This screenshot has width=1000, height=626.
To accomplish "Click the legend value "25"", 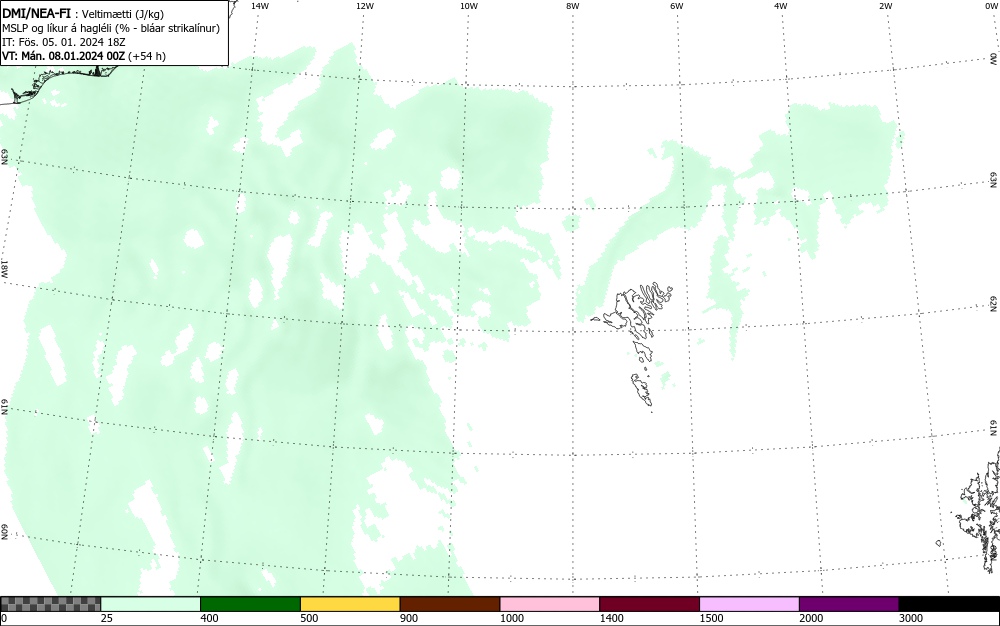I will click(107, 618).
